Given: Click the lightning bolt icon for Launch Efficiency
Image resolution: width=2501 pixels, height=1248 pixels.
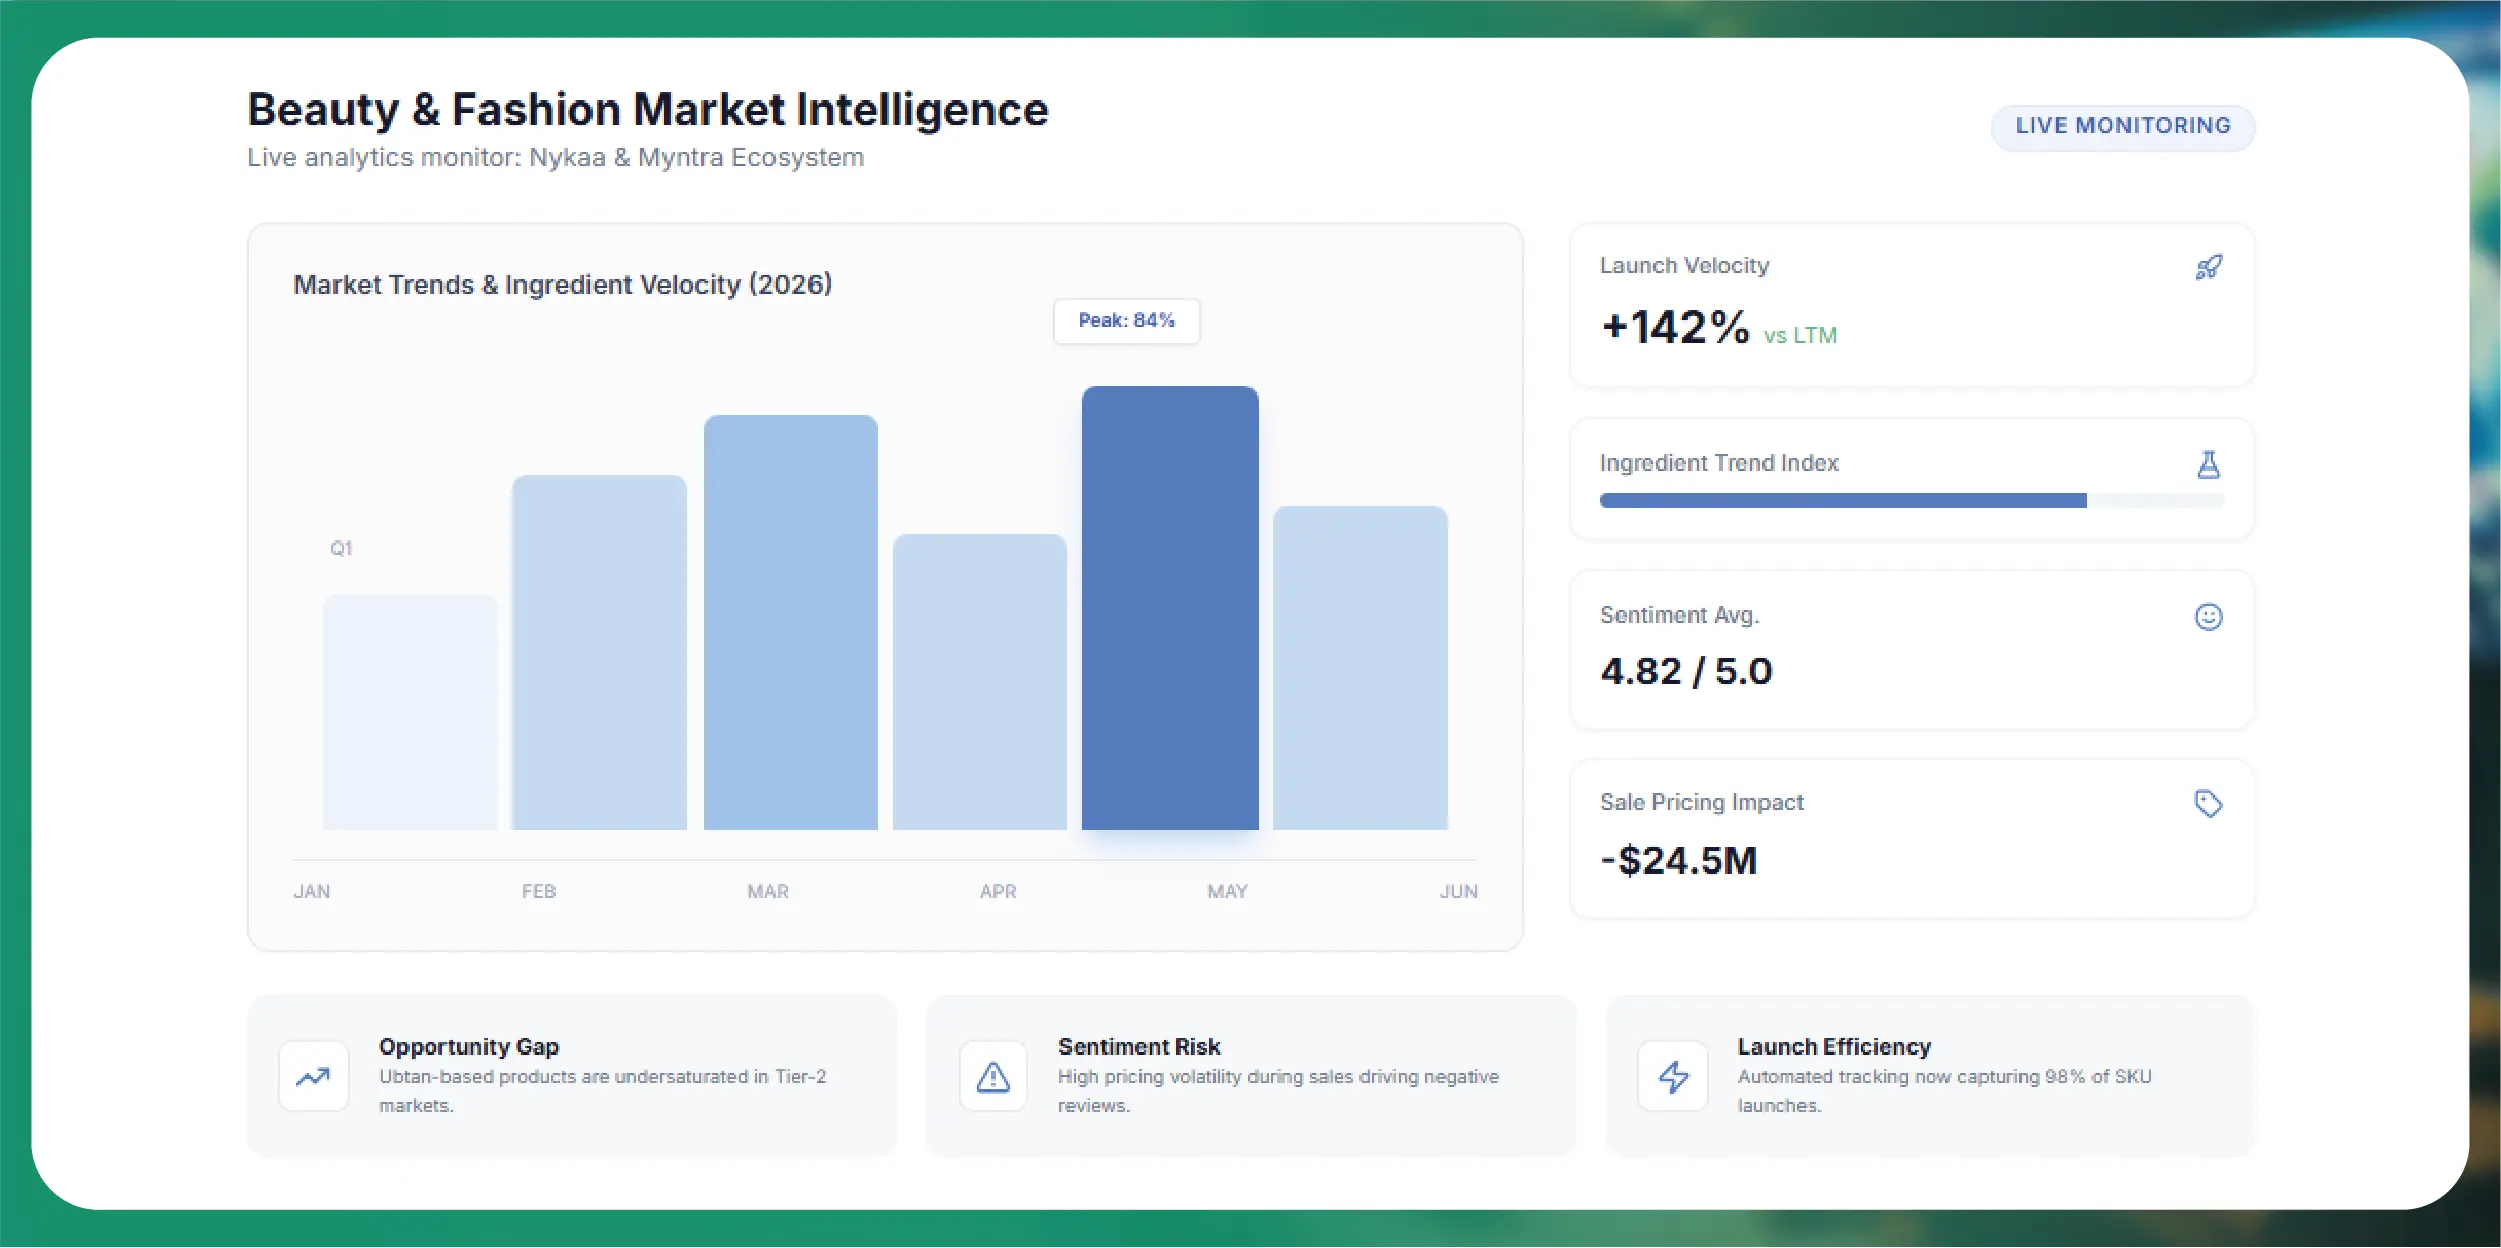Looking at the screenshot, I should click(1673, 1076).
